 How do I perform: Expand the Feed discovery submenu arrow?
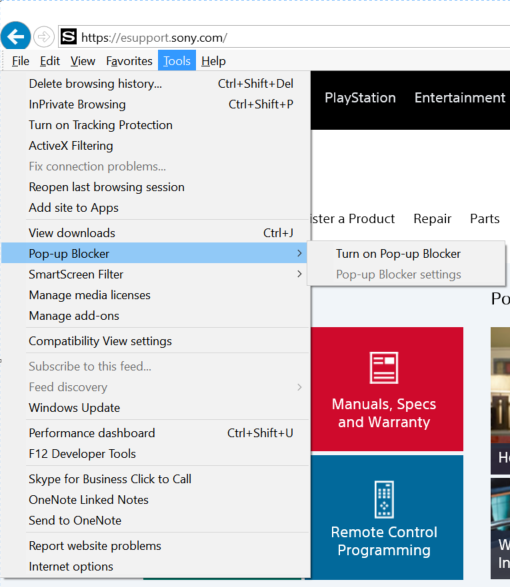[x=299, y=387]
